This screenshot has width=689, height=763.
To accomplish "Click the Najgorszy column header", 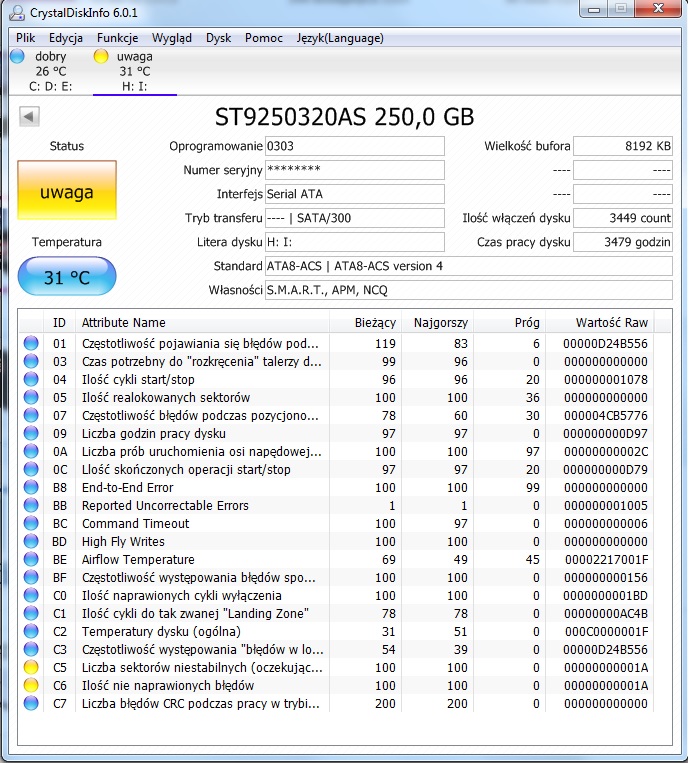I will (437, 323).
